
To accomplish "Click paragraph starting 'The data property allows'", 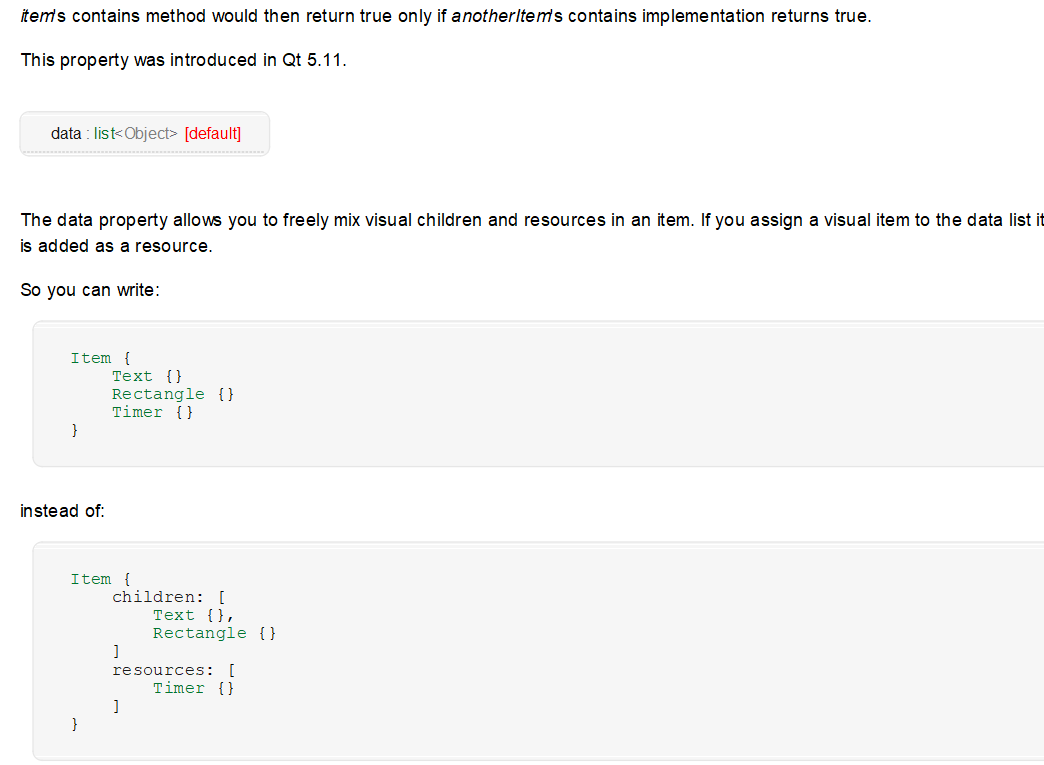I will click(532, 233).
